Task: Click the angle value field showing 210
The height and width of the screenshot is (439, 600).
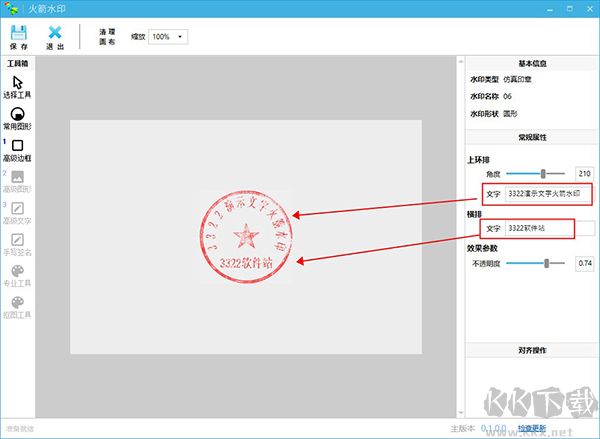Action: pos(584,174)
